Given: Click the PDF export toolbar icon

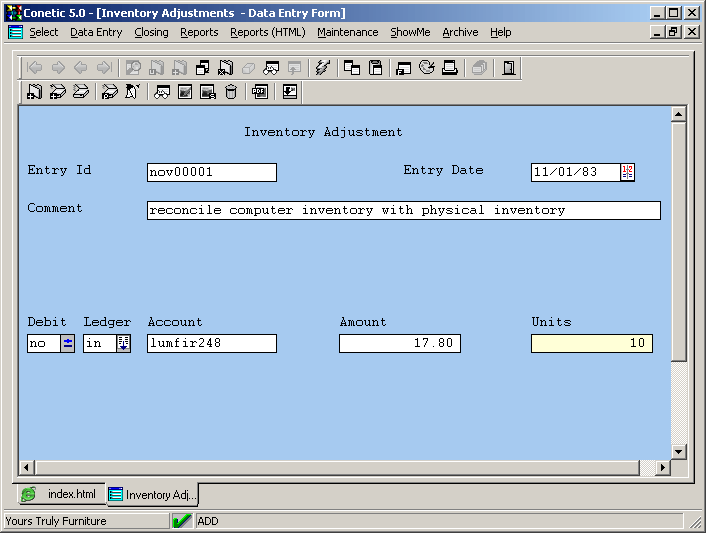Looking at the screenshot, I should point(259,92).
